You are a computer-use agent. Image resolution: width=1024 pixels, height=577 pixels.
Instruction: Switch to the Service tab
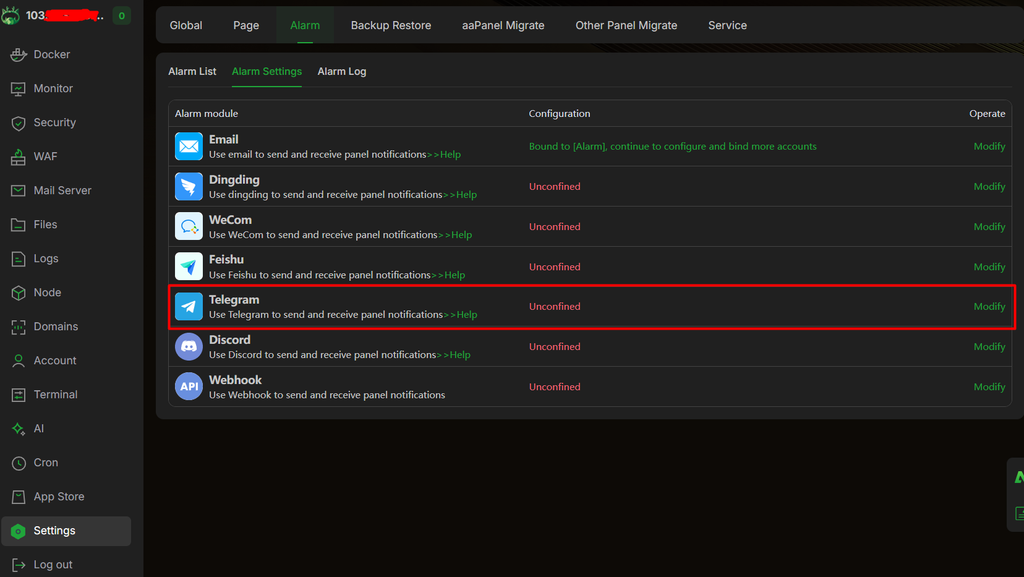tap(728, 25)
